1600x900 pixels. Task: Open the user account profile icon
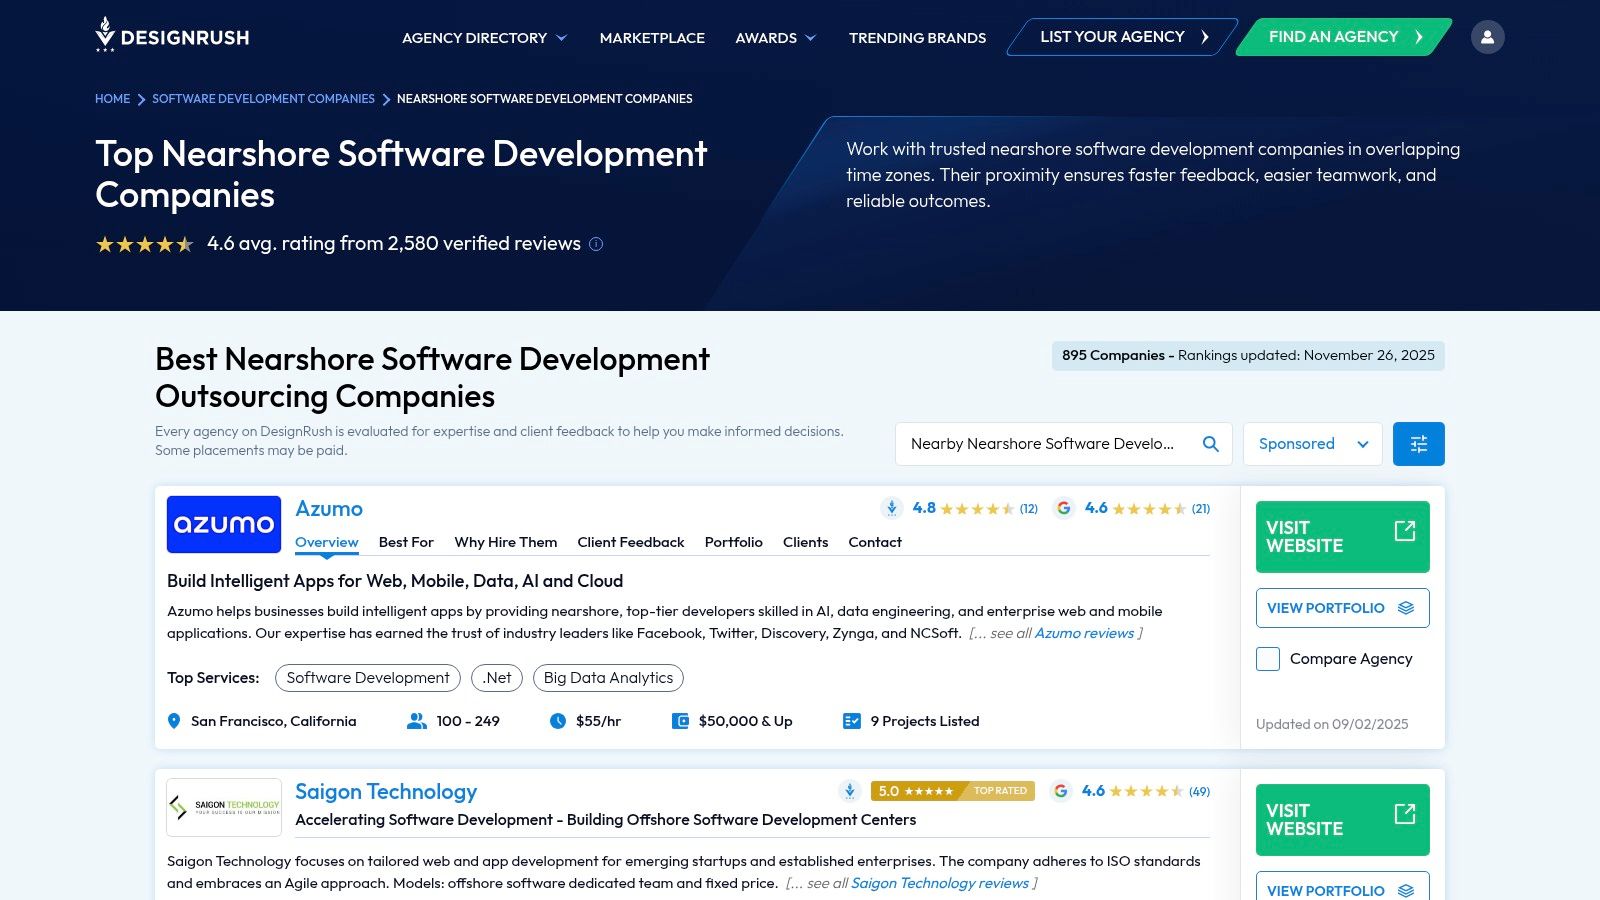click(1487, 37)
